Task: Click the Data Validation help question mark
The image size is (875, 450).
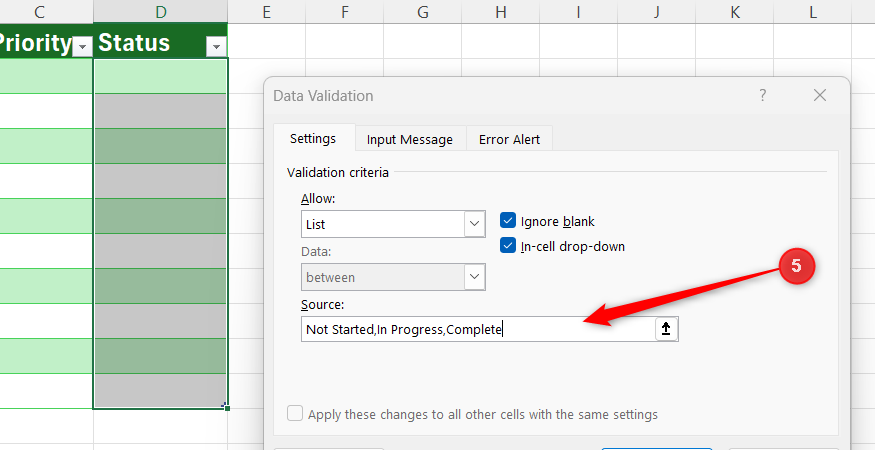Action: [763, 95]
